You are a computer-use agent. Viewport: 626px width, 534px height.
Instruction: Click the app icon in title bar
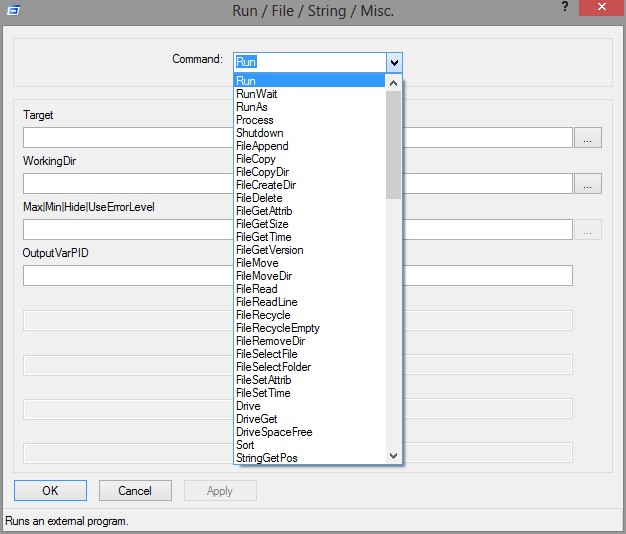point(12,12)
